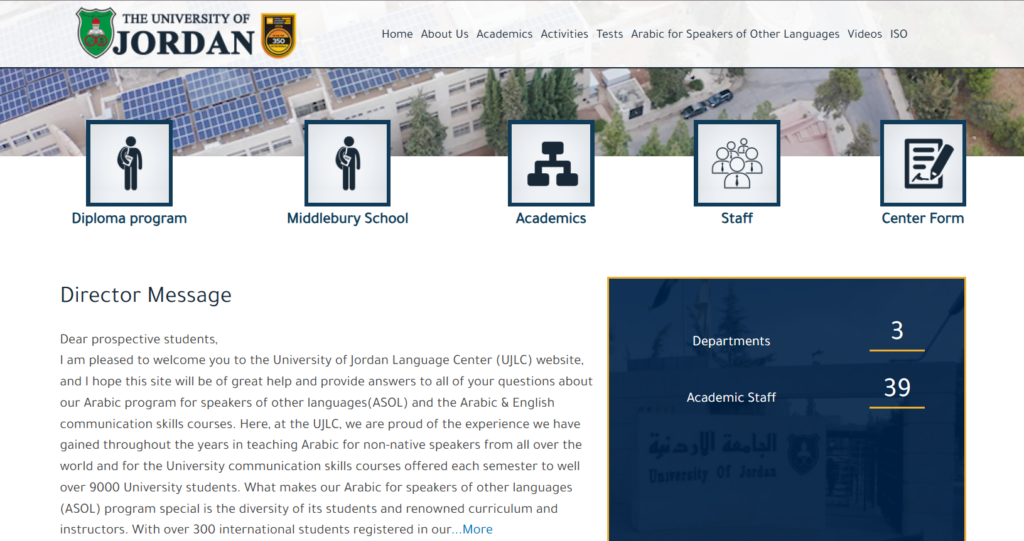Click the Staff label link
The image size is (1024, 541).
(x=737, y=218)
